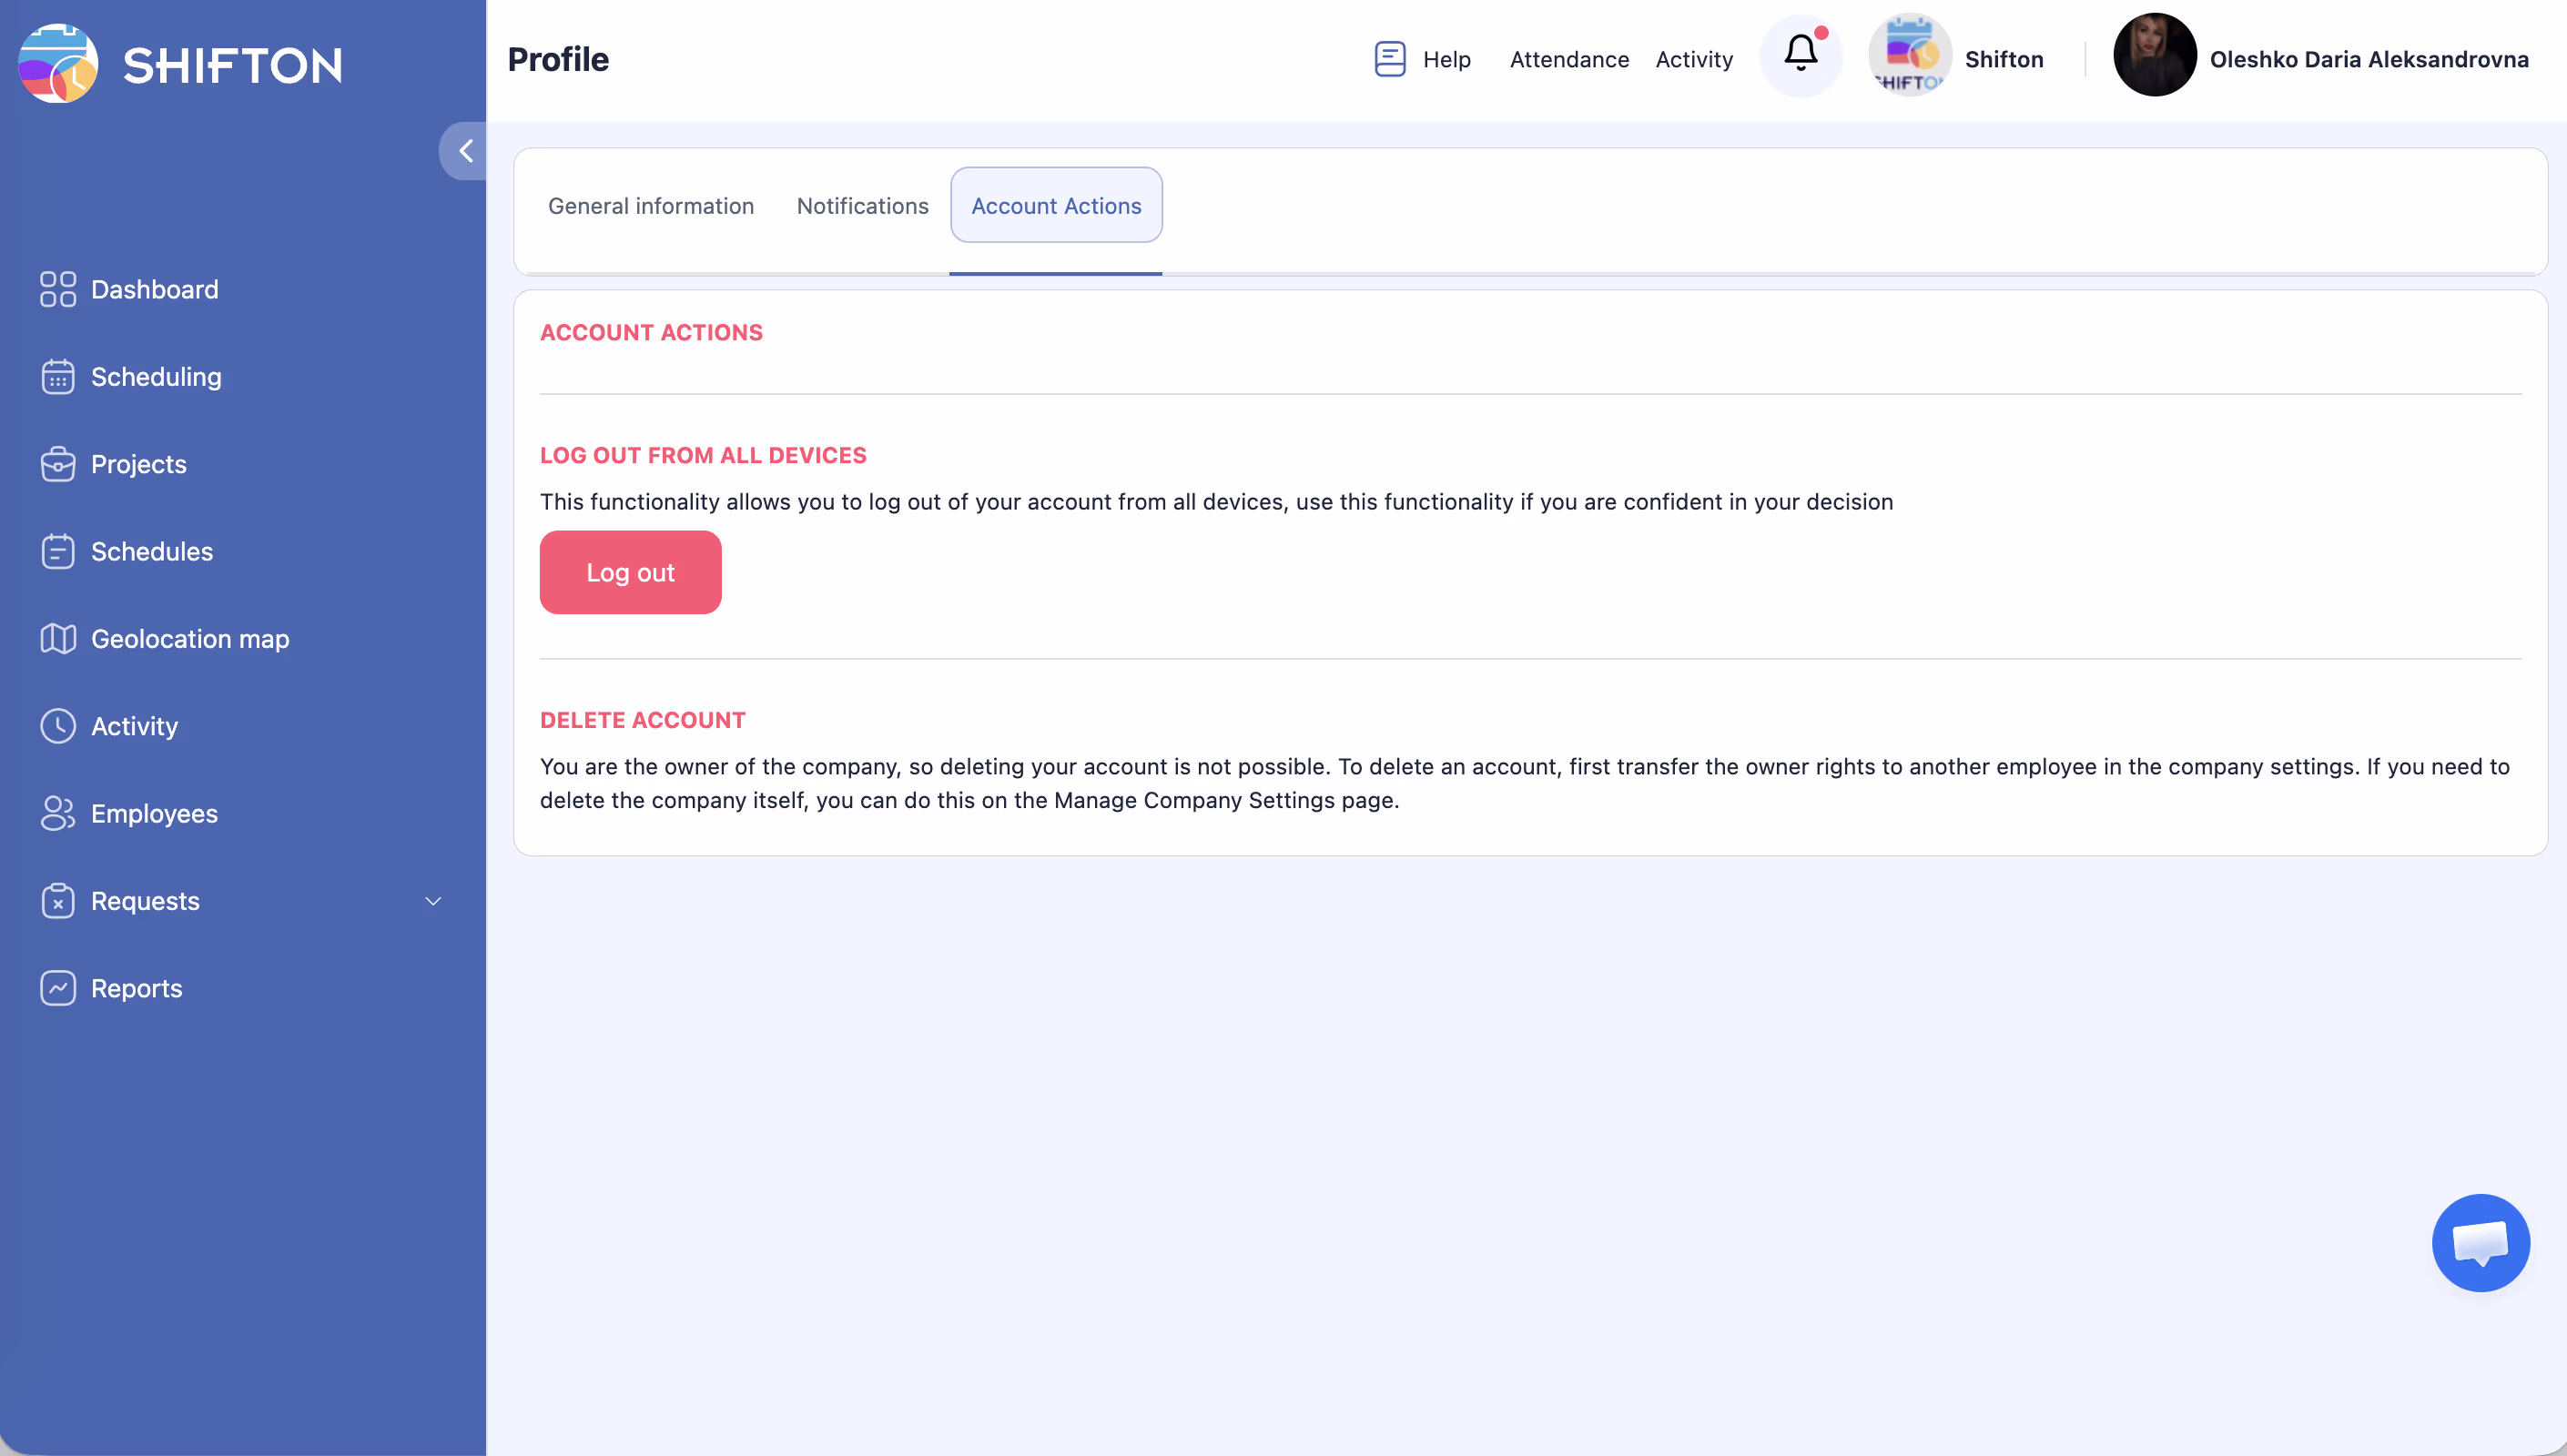Click the Reports chart icon
Image resolution: width=2567 pixels, height=1456 pixels.
tap(58, 988)
